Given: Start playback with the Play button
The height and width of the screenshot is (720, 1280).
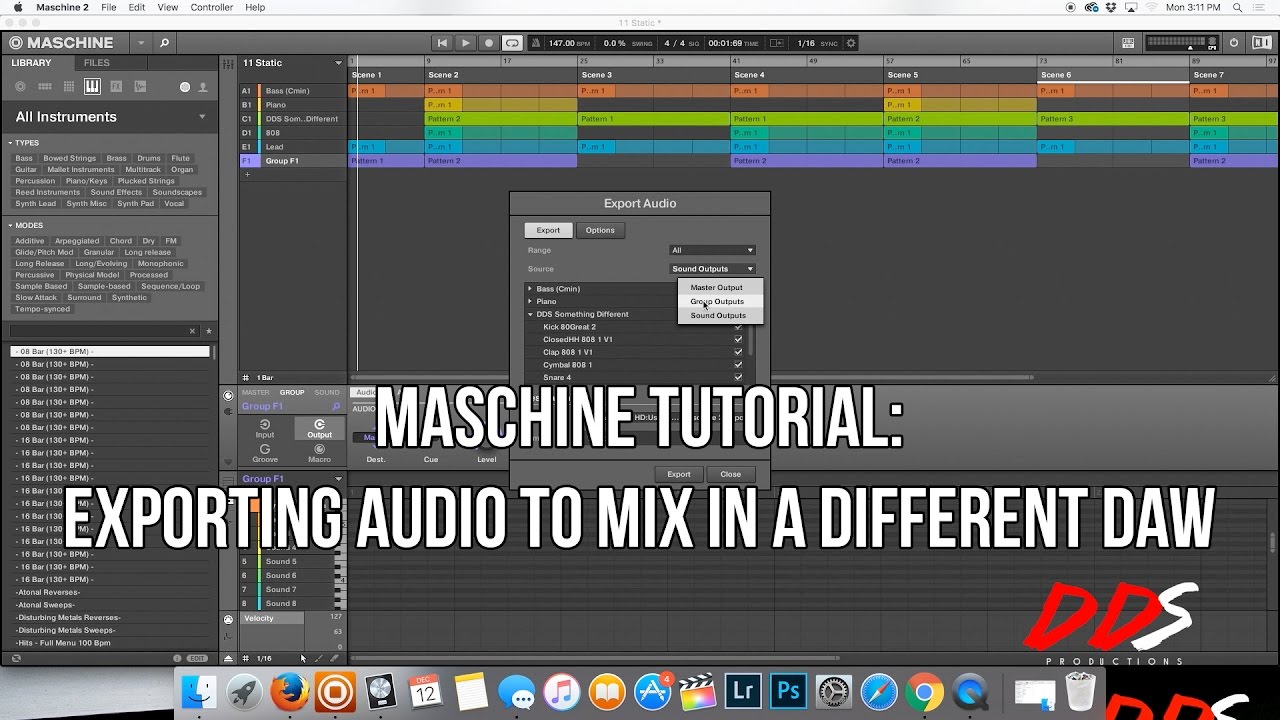Looking at the screenshot, I should pos(466,43).
